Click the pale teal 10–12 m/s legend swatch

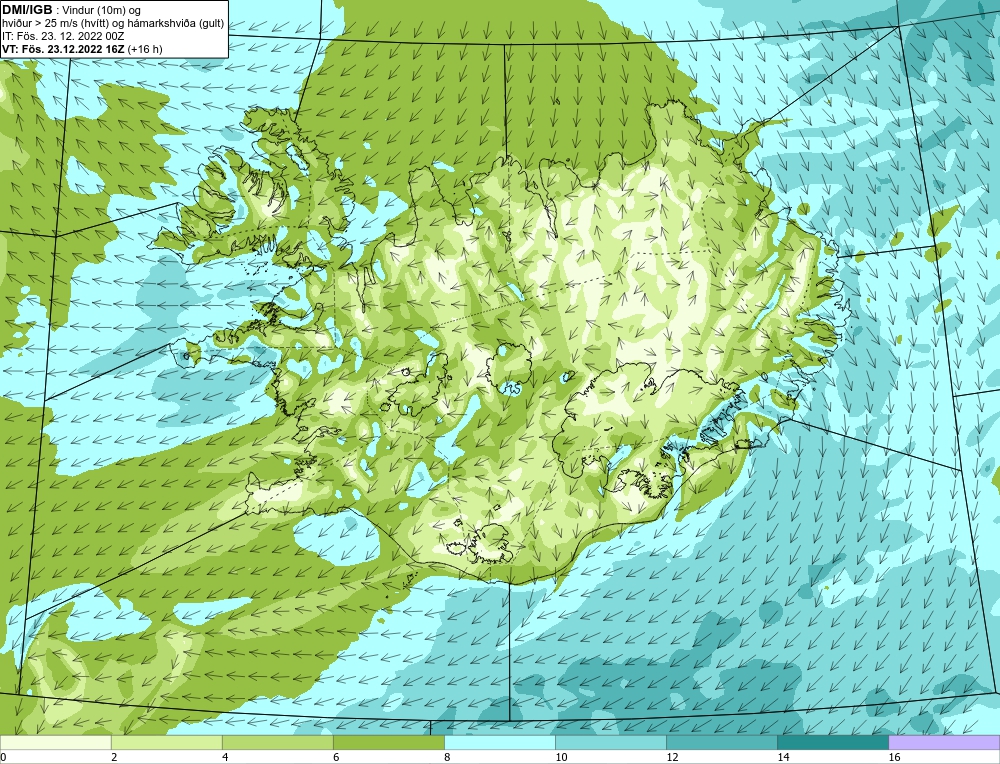coord(610,742)
